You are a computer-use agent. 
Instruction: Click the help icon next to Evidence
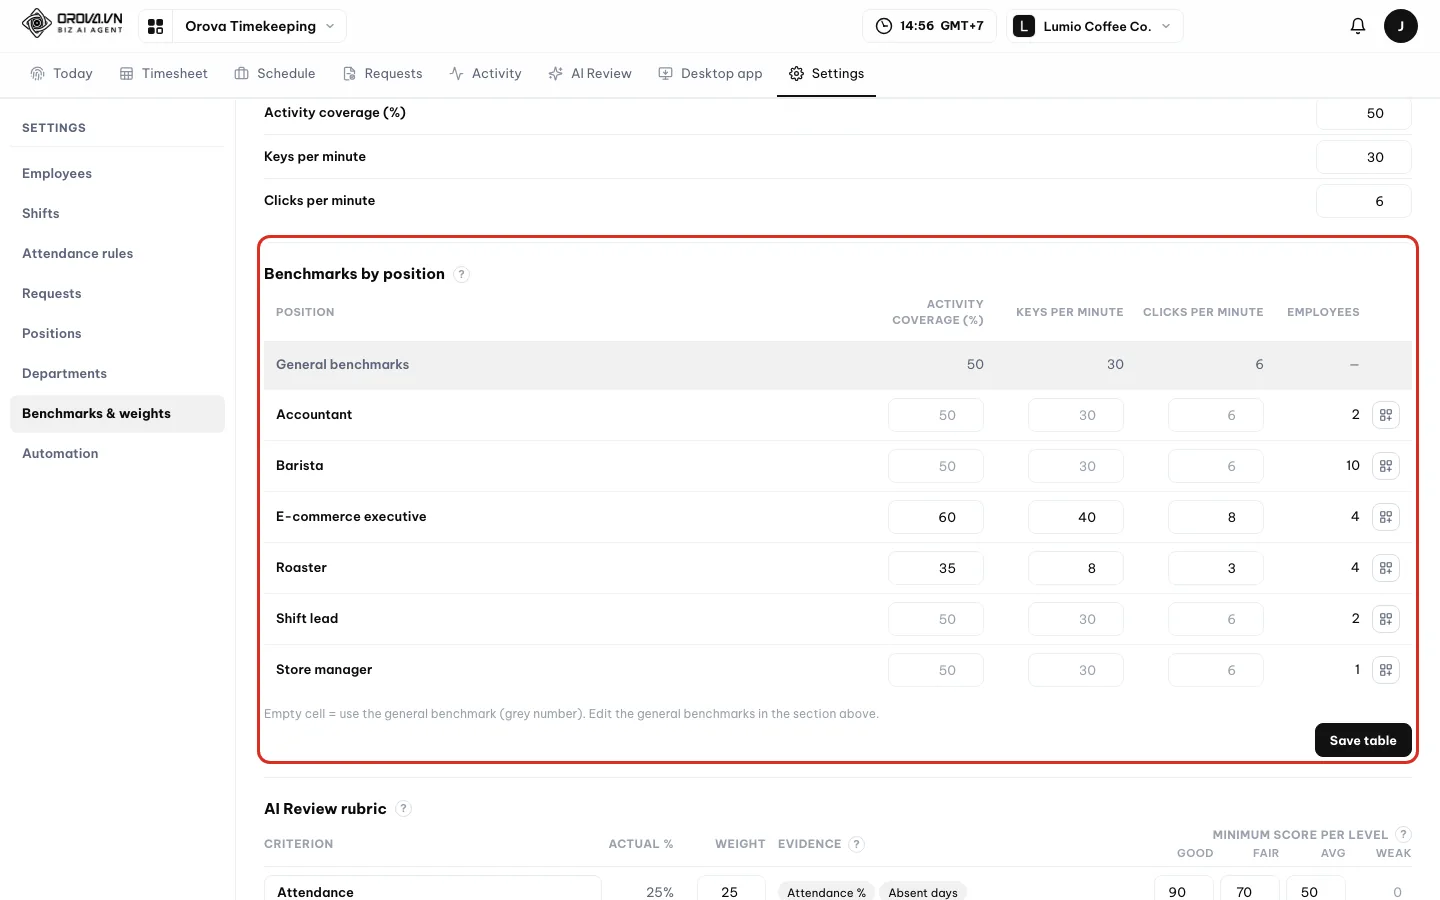(x=856, y=844)
